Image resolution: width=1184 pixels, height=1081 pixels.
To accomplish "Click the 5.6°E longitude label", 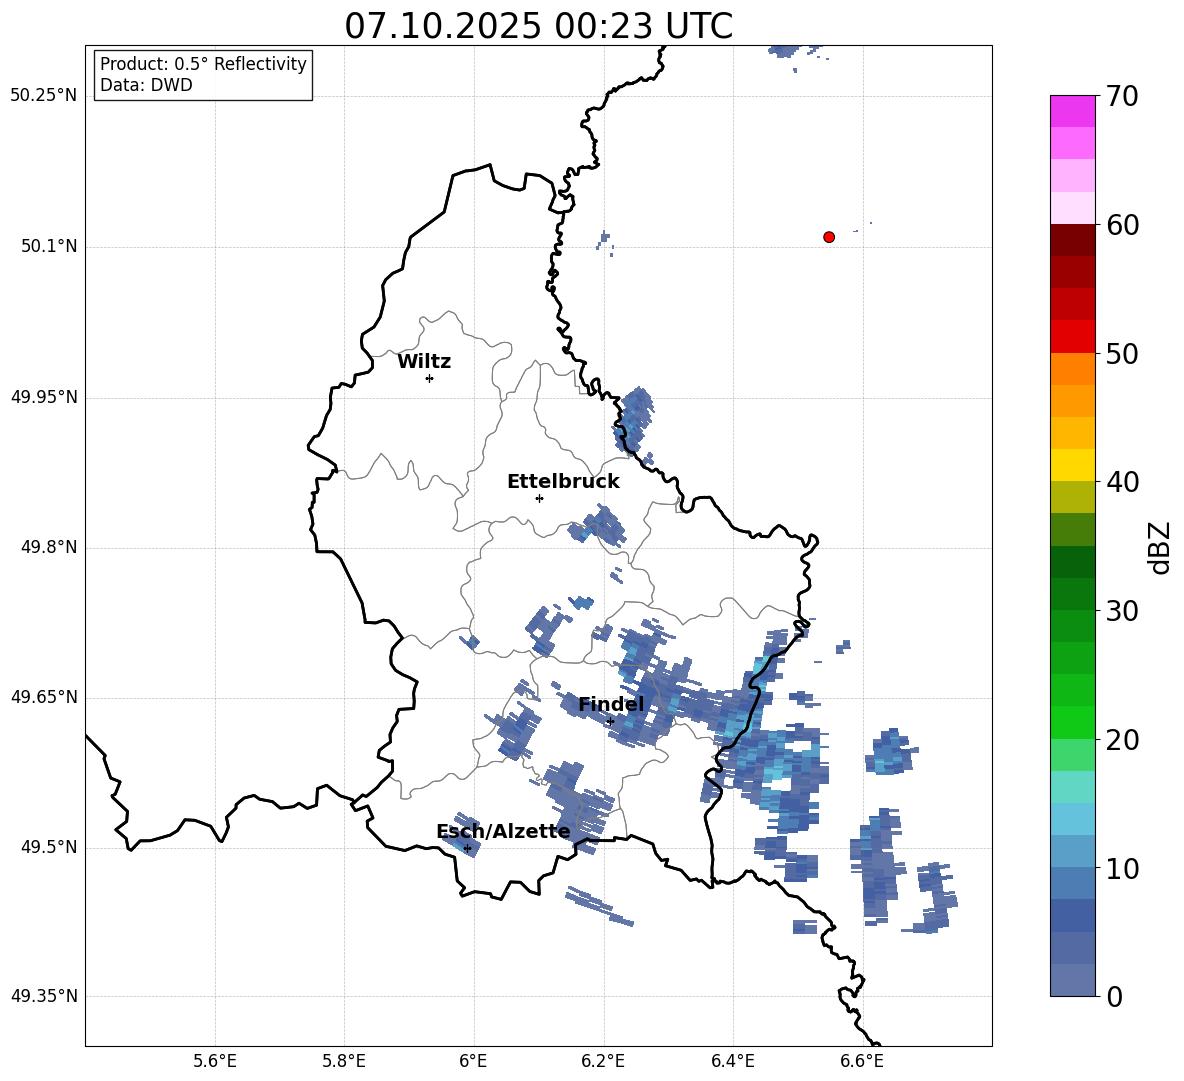I will click(215, 1061).
